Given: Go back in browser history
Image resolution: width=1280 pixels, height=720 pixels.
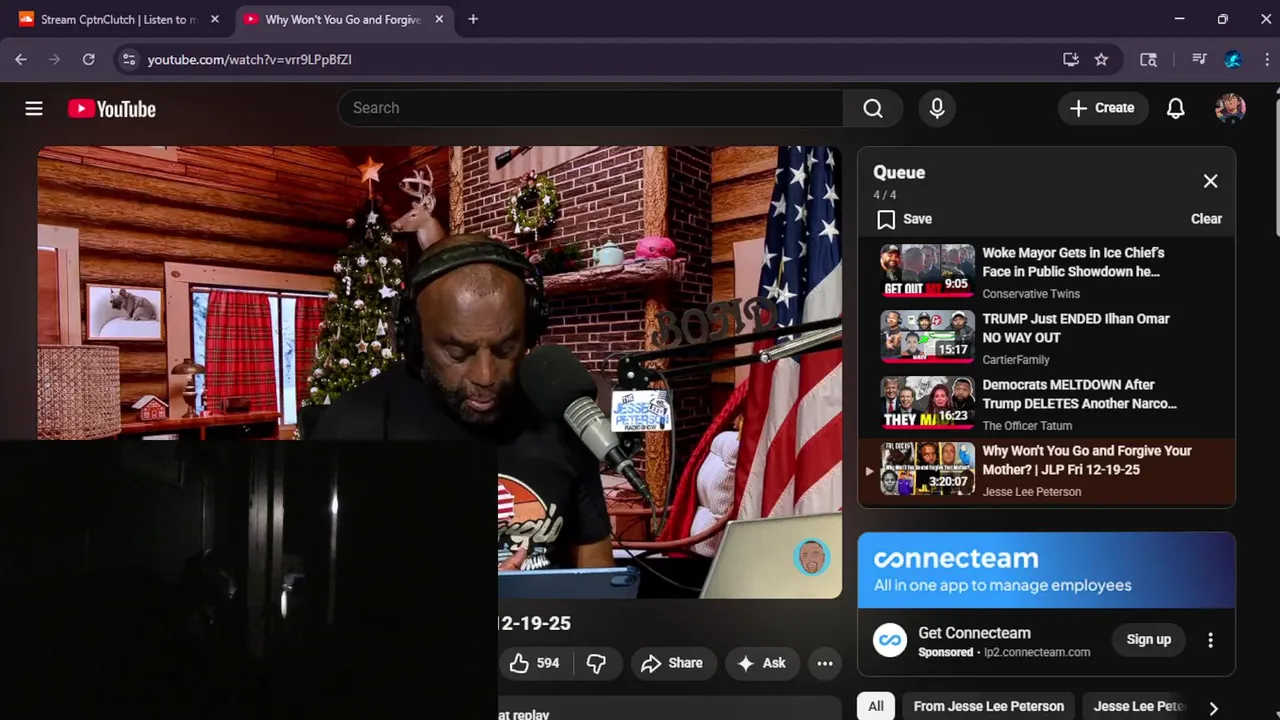Looking at the screenshot, I should click(x=21, y=59).
